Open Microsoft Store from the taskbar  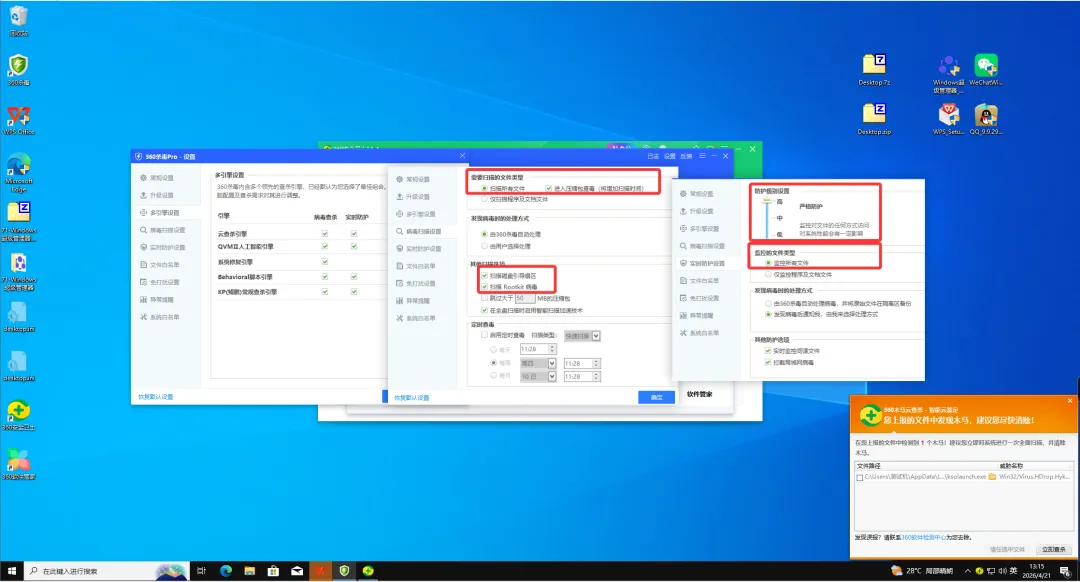coord(273,571)
